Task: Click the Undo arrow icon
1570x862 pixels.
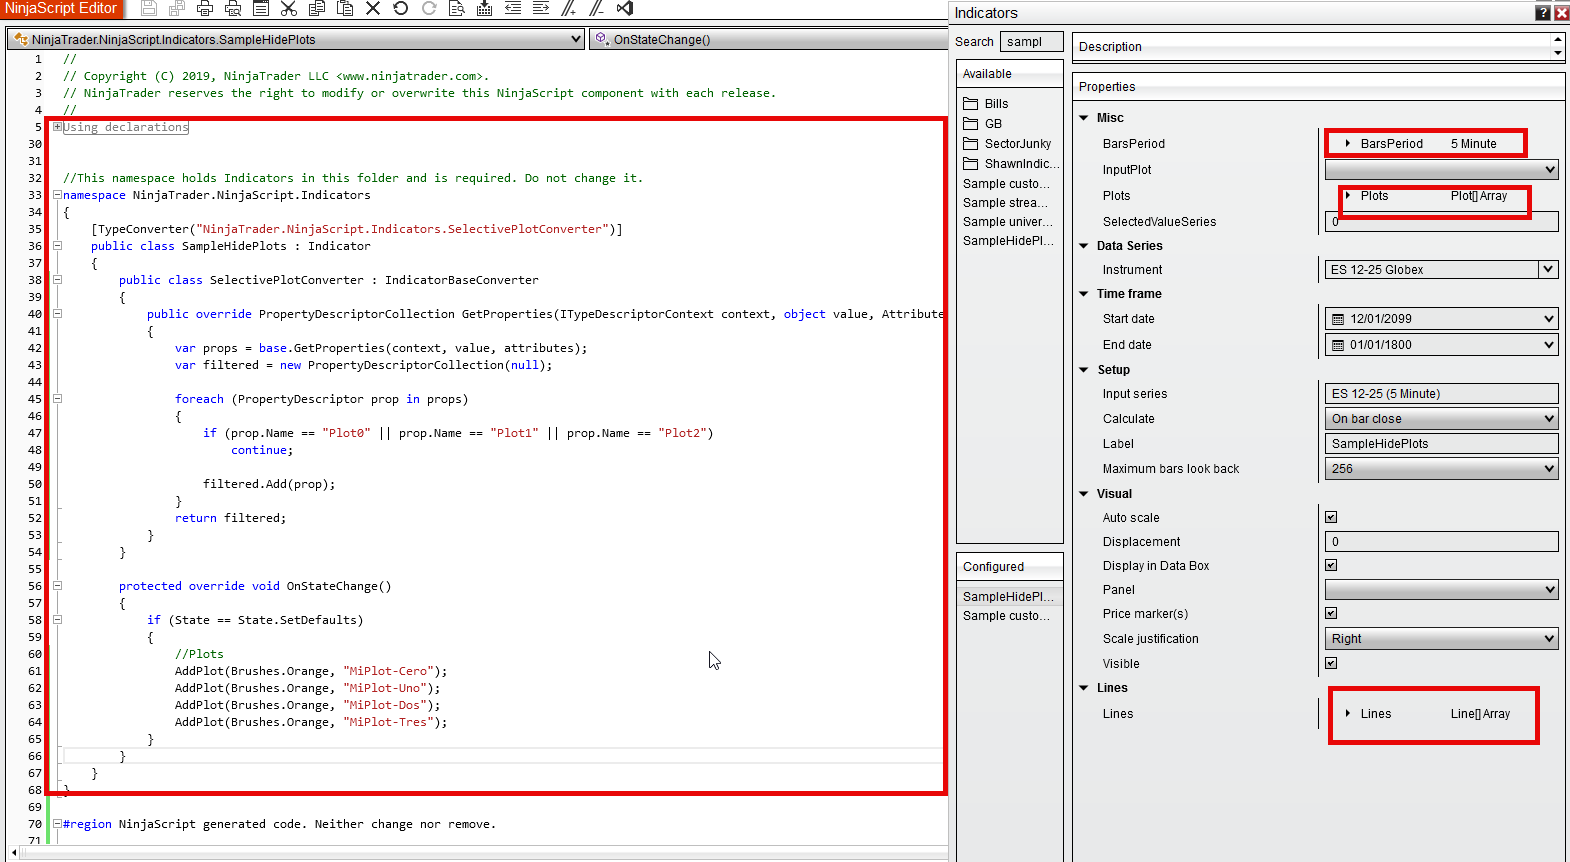Action: [401, 9]
